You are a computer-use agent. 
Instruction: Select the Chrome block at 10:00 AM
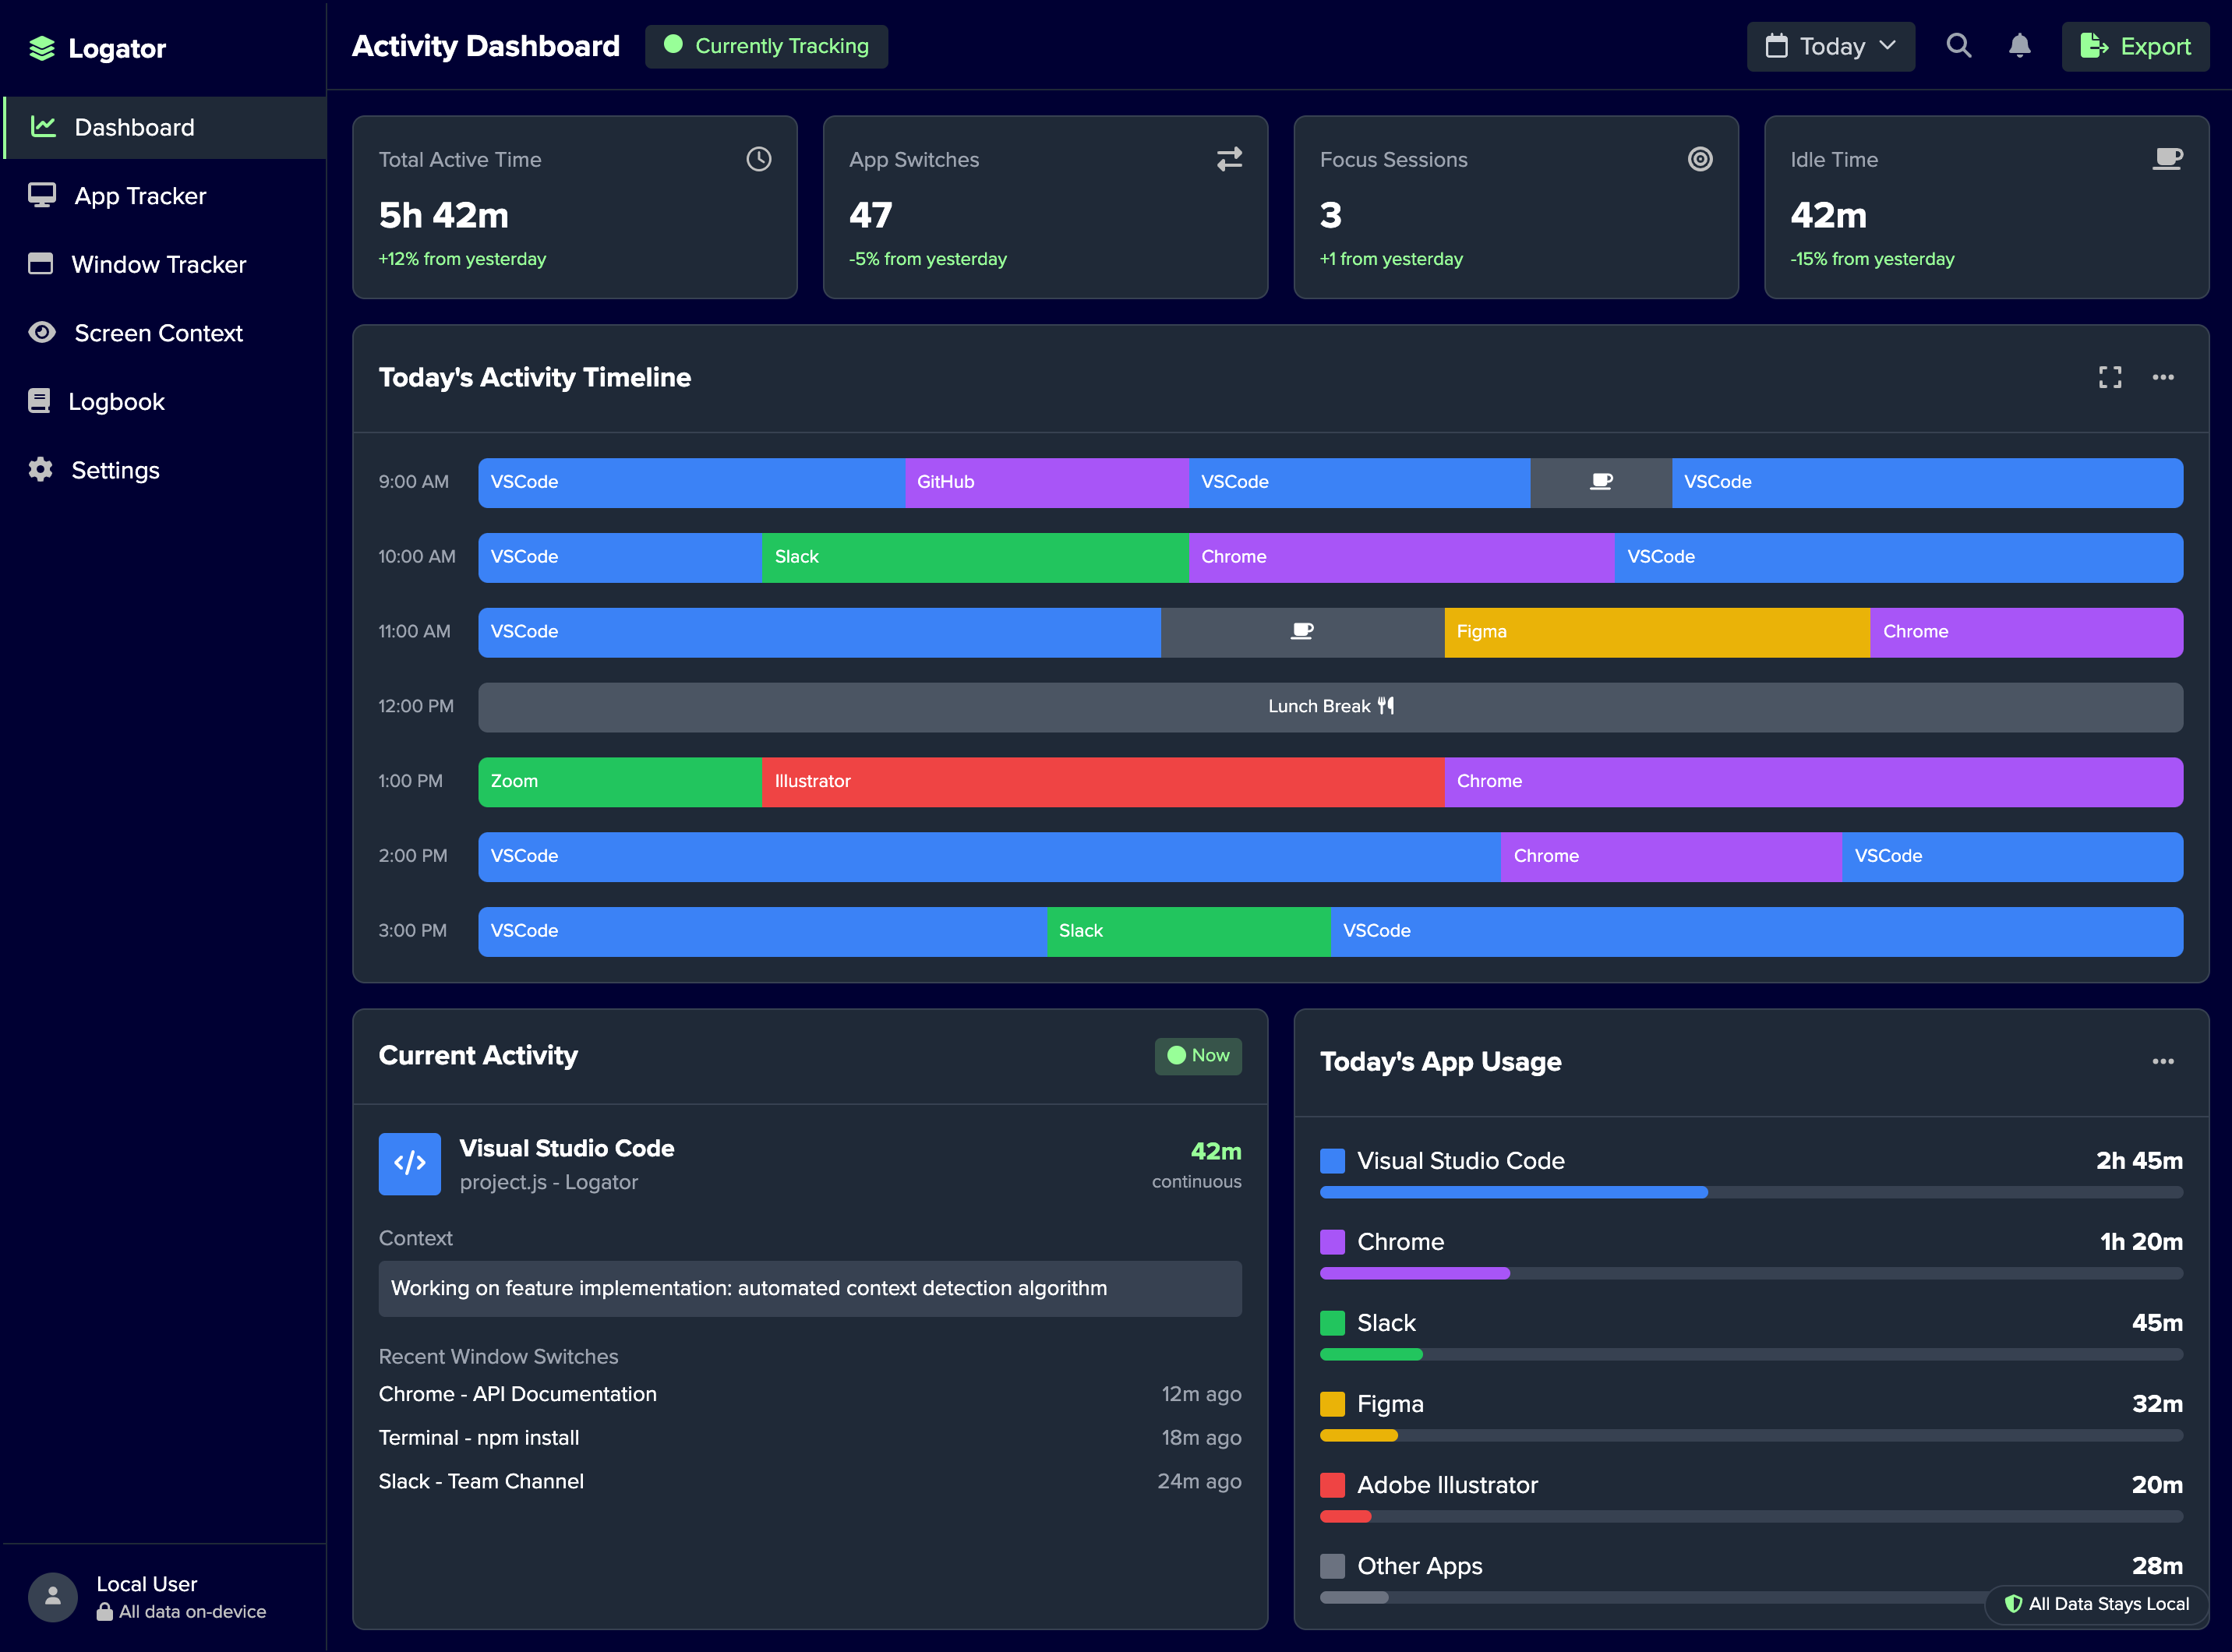[1402, 557]
